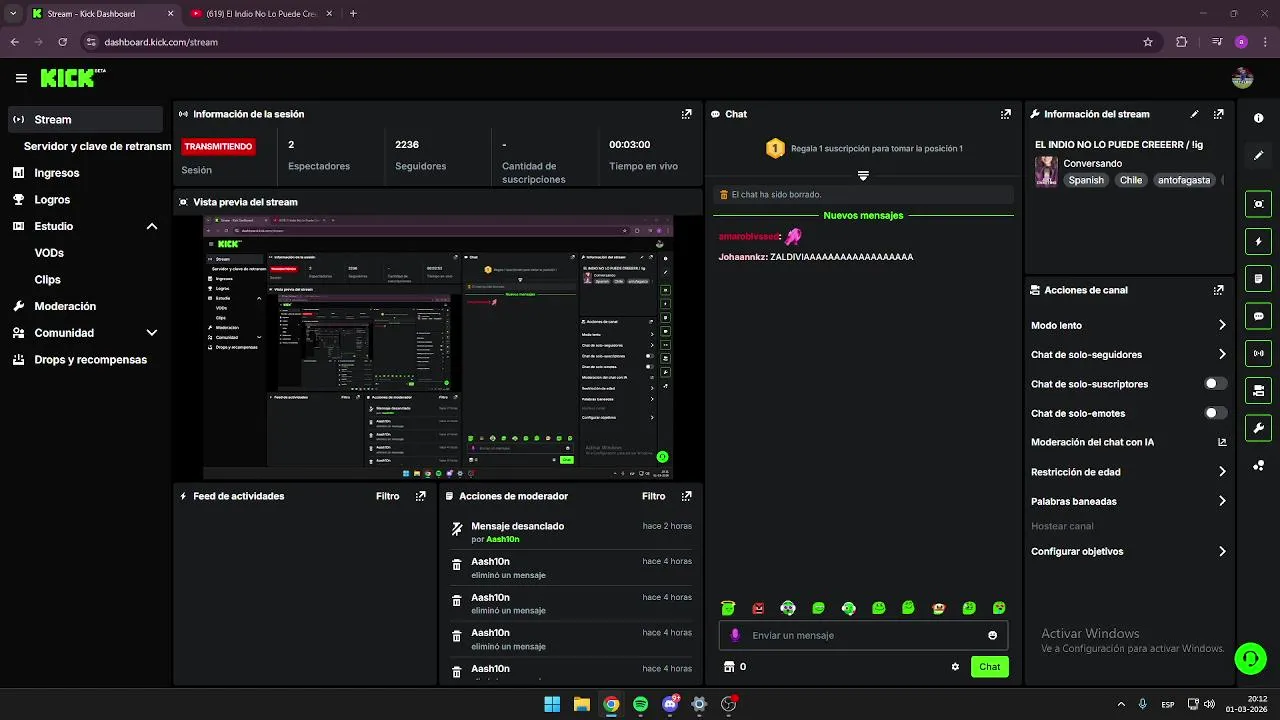Viewport: 1280px width, 720px height.
Task: Click the pencil edit icon in the right sidebar
Action: [1258, 156]
